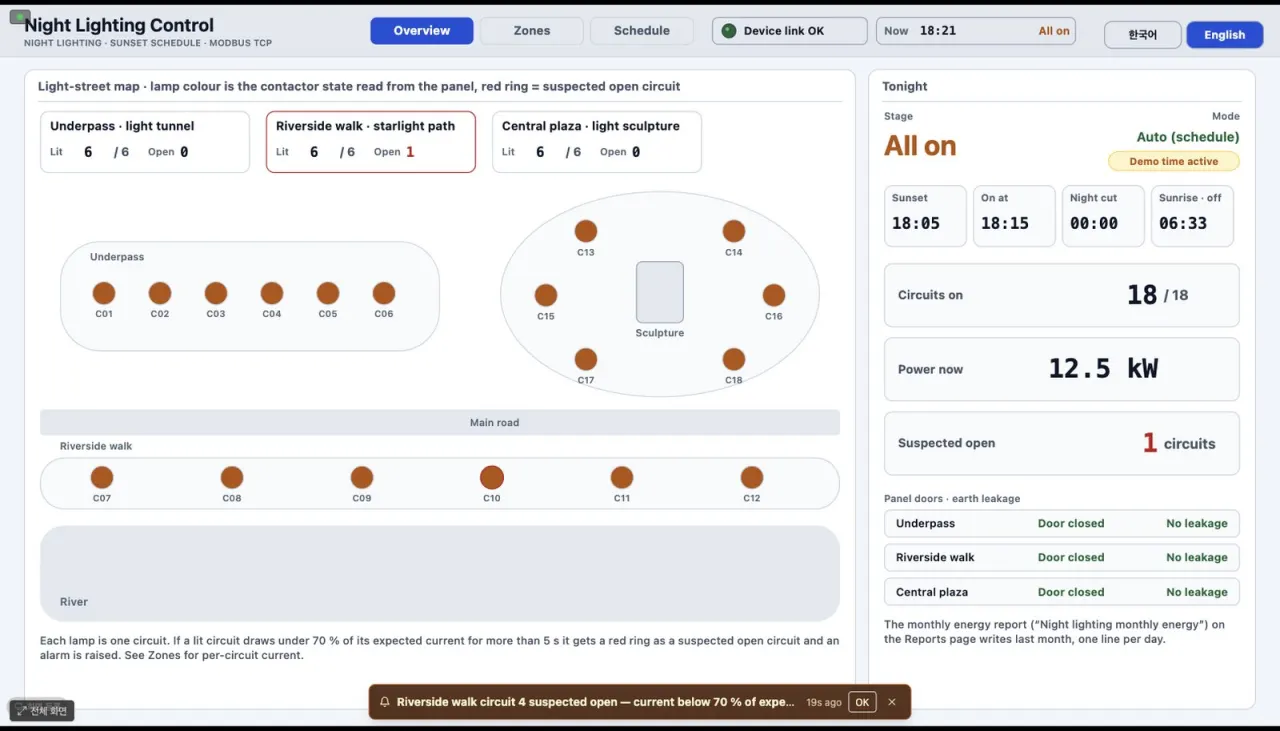Click the C15 lamp marker
1280x731 pixels.
tap(546, 295)
